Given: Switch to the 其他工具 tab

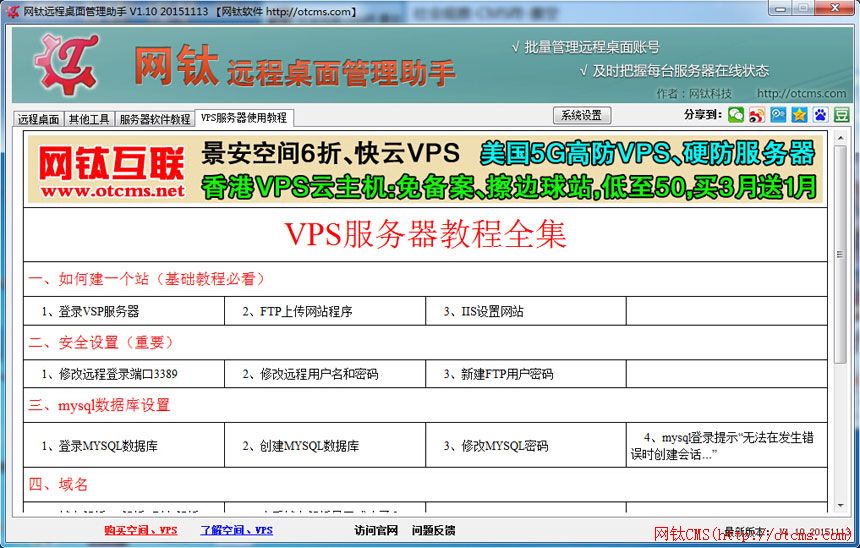Looking at the screenshot, I should pos(89,119).
